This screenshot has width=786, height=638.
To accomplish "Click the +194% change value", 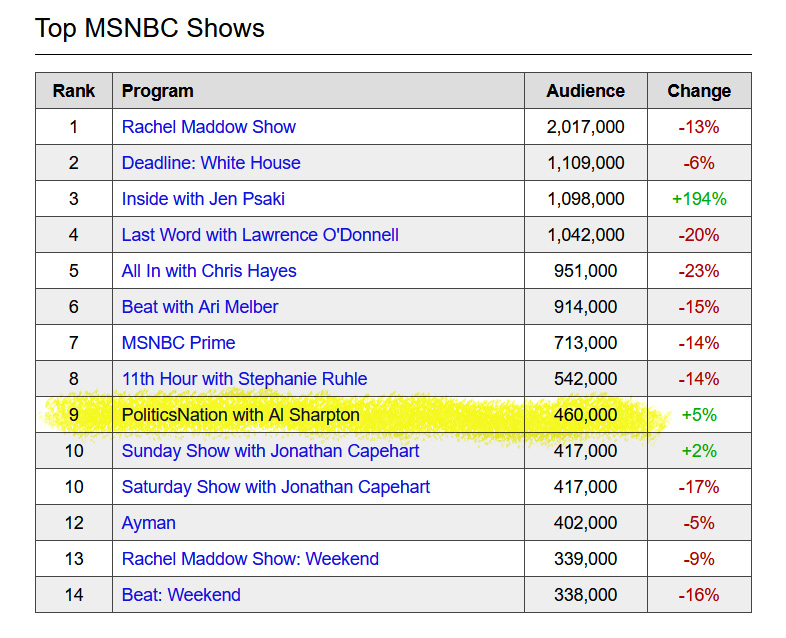I will [699, 199].
